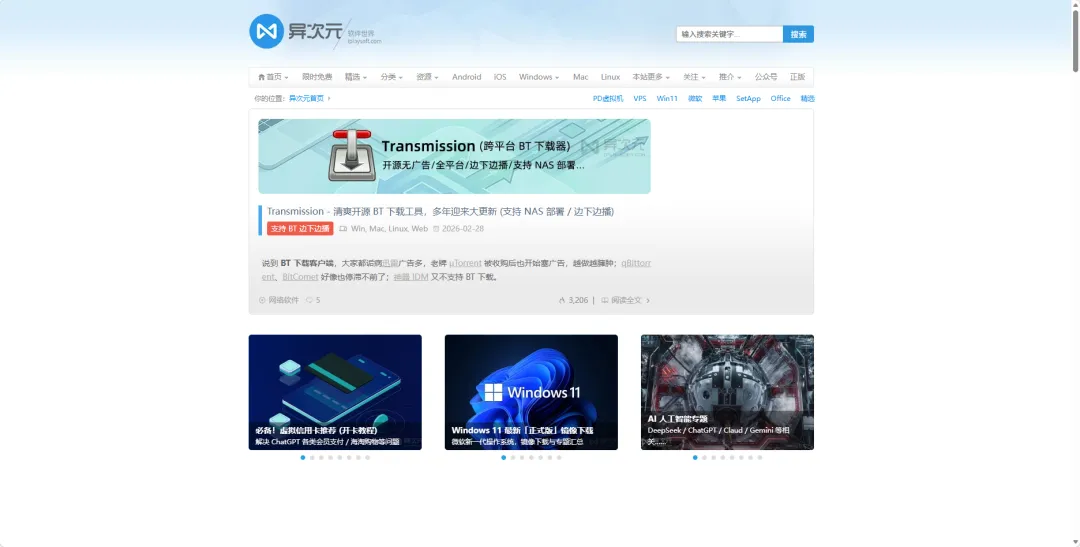Open the 虚拟信用卡推荐 featured card

click(x=335, y=392)
